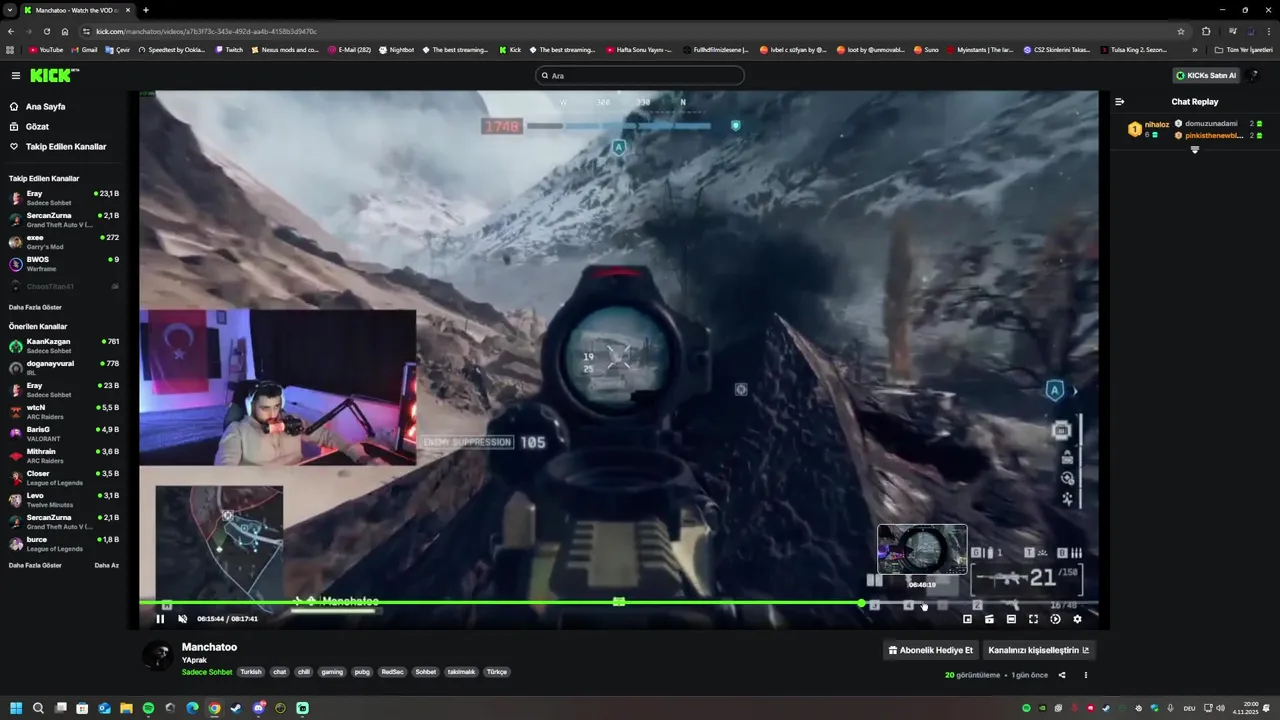Open YouTube bookmark
1280x720 pixels.
46,49
